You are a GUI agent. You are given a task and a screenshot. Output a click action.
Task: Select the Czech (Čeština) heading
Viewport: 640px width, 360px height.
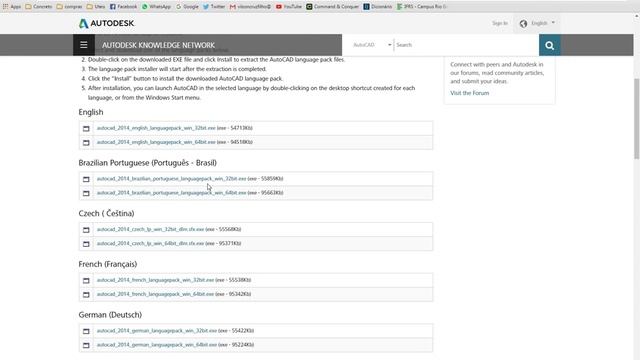107,213
